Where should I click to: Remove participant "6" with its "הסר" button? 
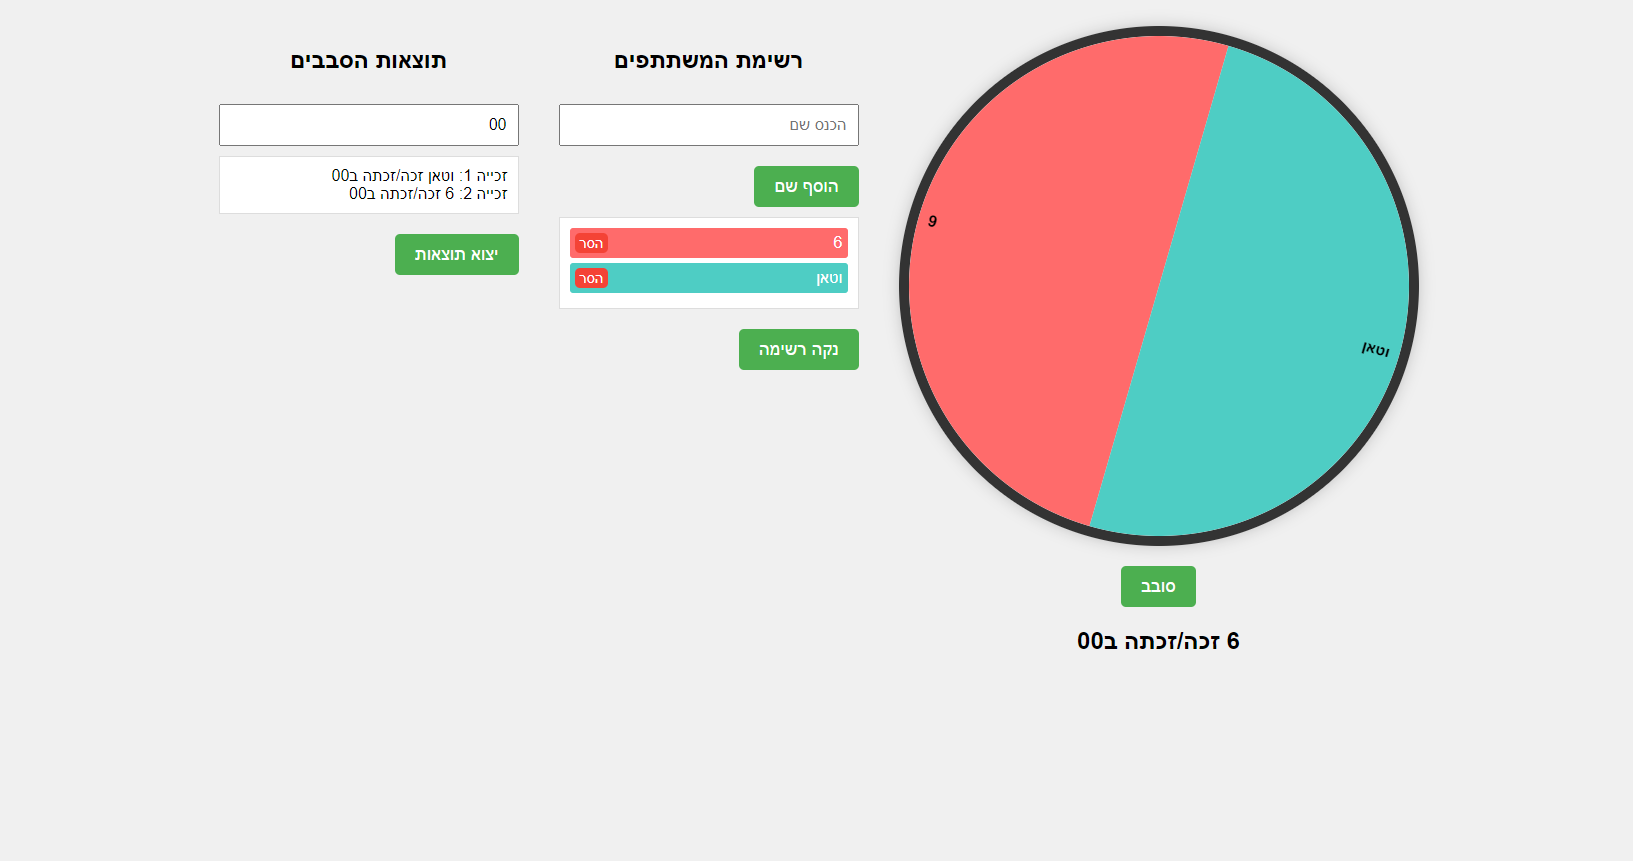(x=592, y=244)
